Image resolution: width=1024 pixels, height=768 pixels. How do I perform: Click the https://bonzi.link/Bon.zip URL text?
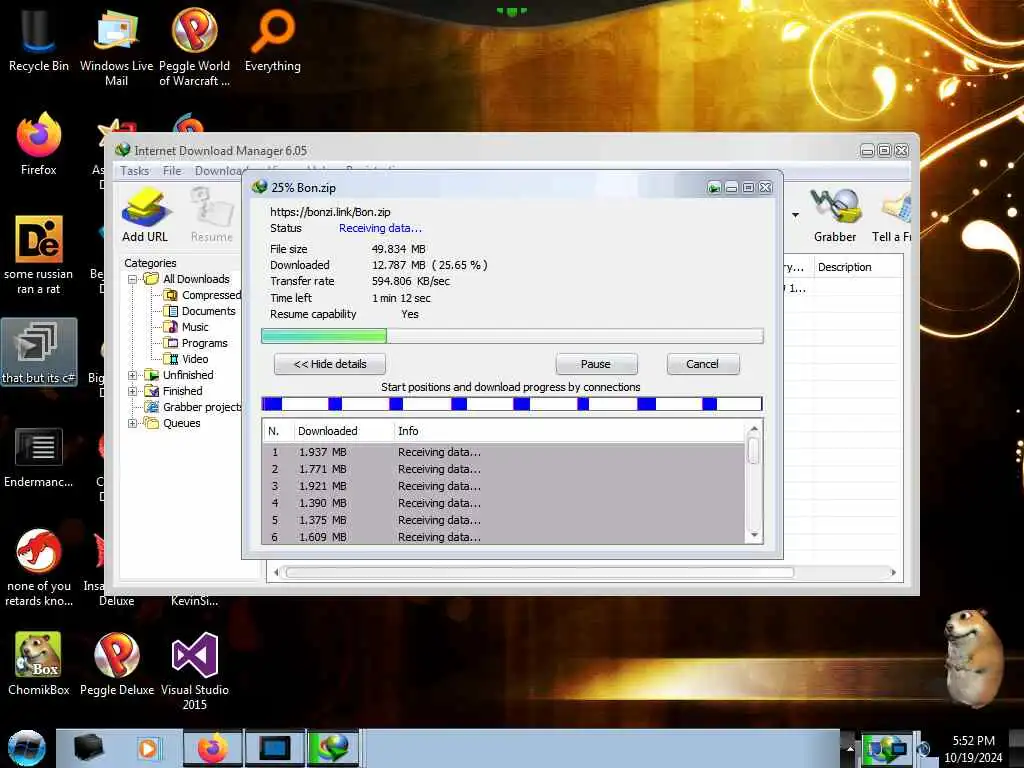(330, 212)
